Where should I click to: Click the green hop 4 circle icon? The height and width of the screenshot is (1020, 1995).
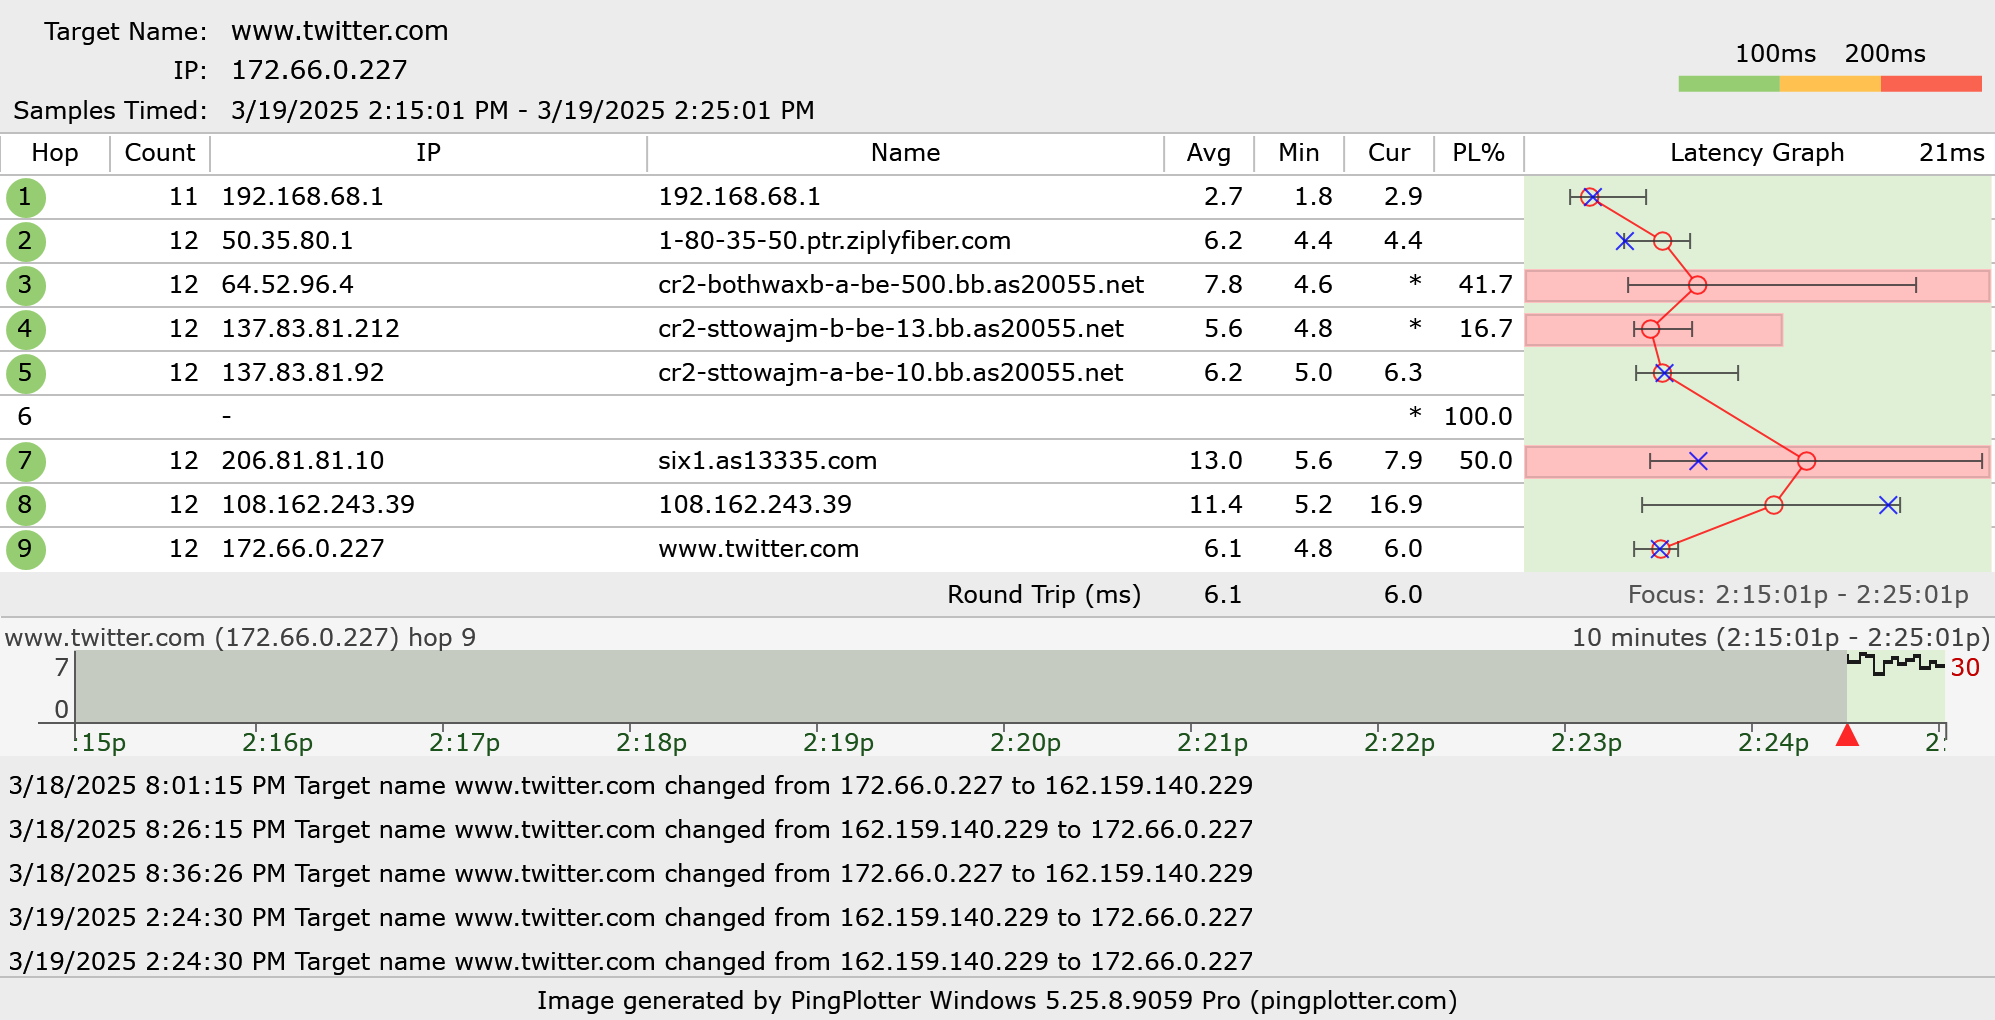coord(25,329)
